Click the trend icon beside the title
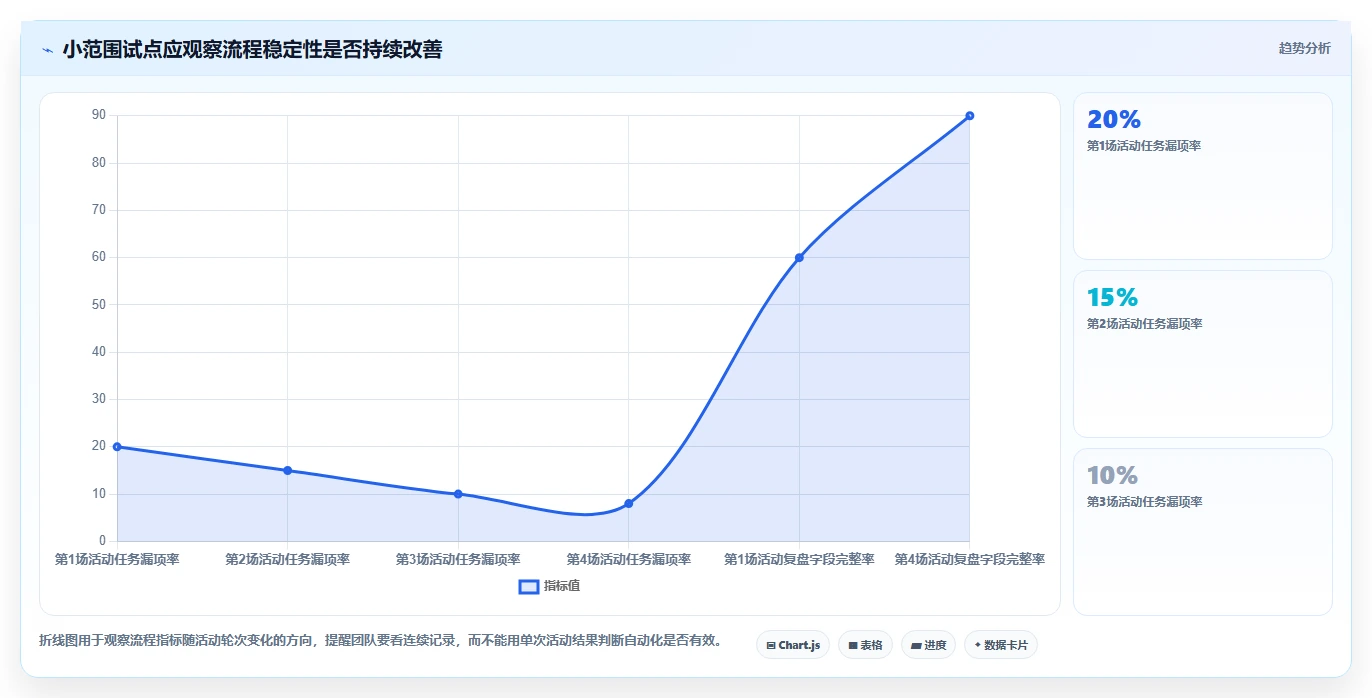The height and width of the screenshot is (698, 1372). (x=47, y=50)
